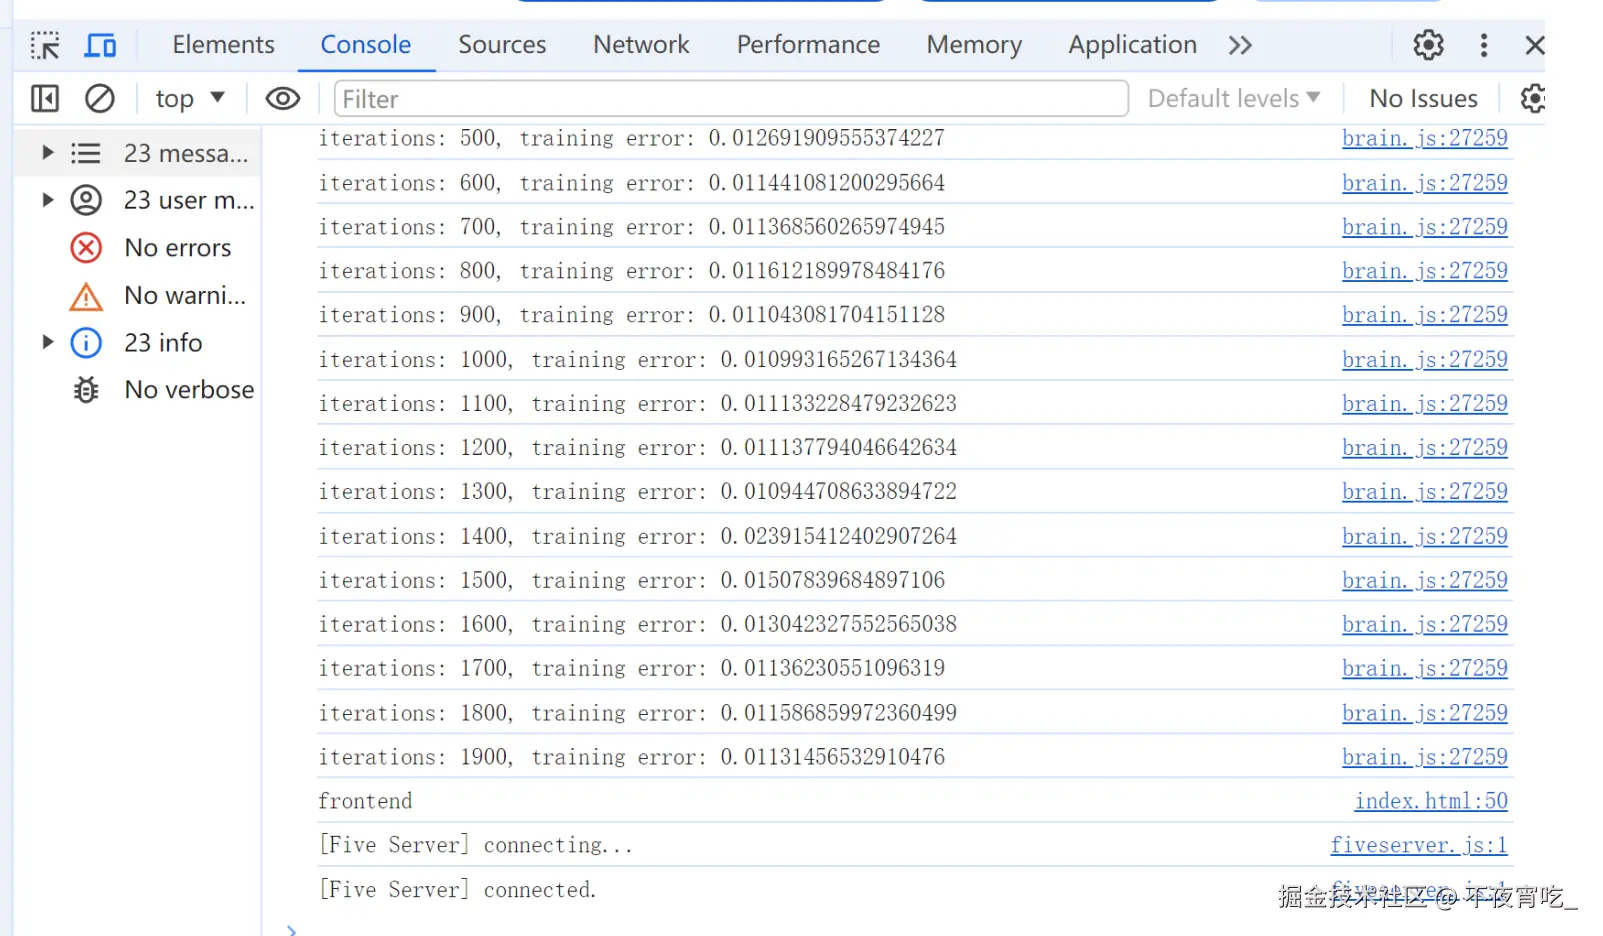Create a live expression with the eye icon
1603x936 pixels.
(283, 99)
